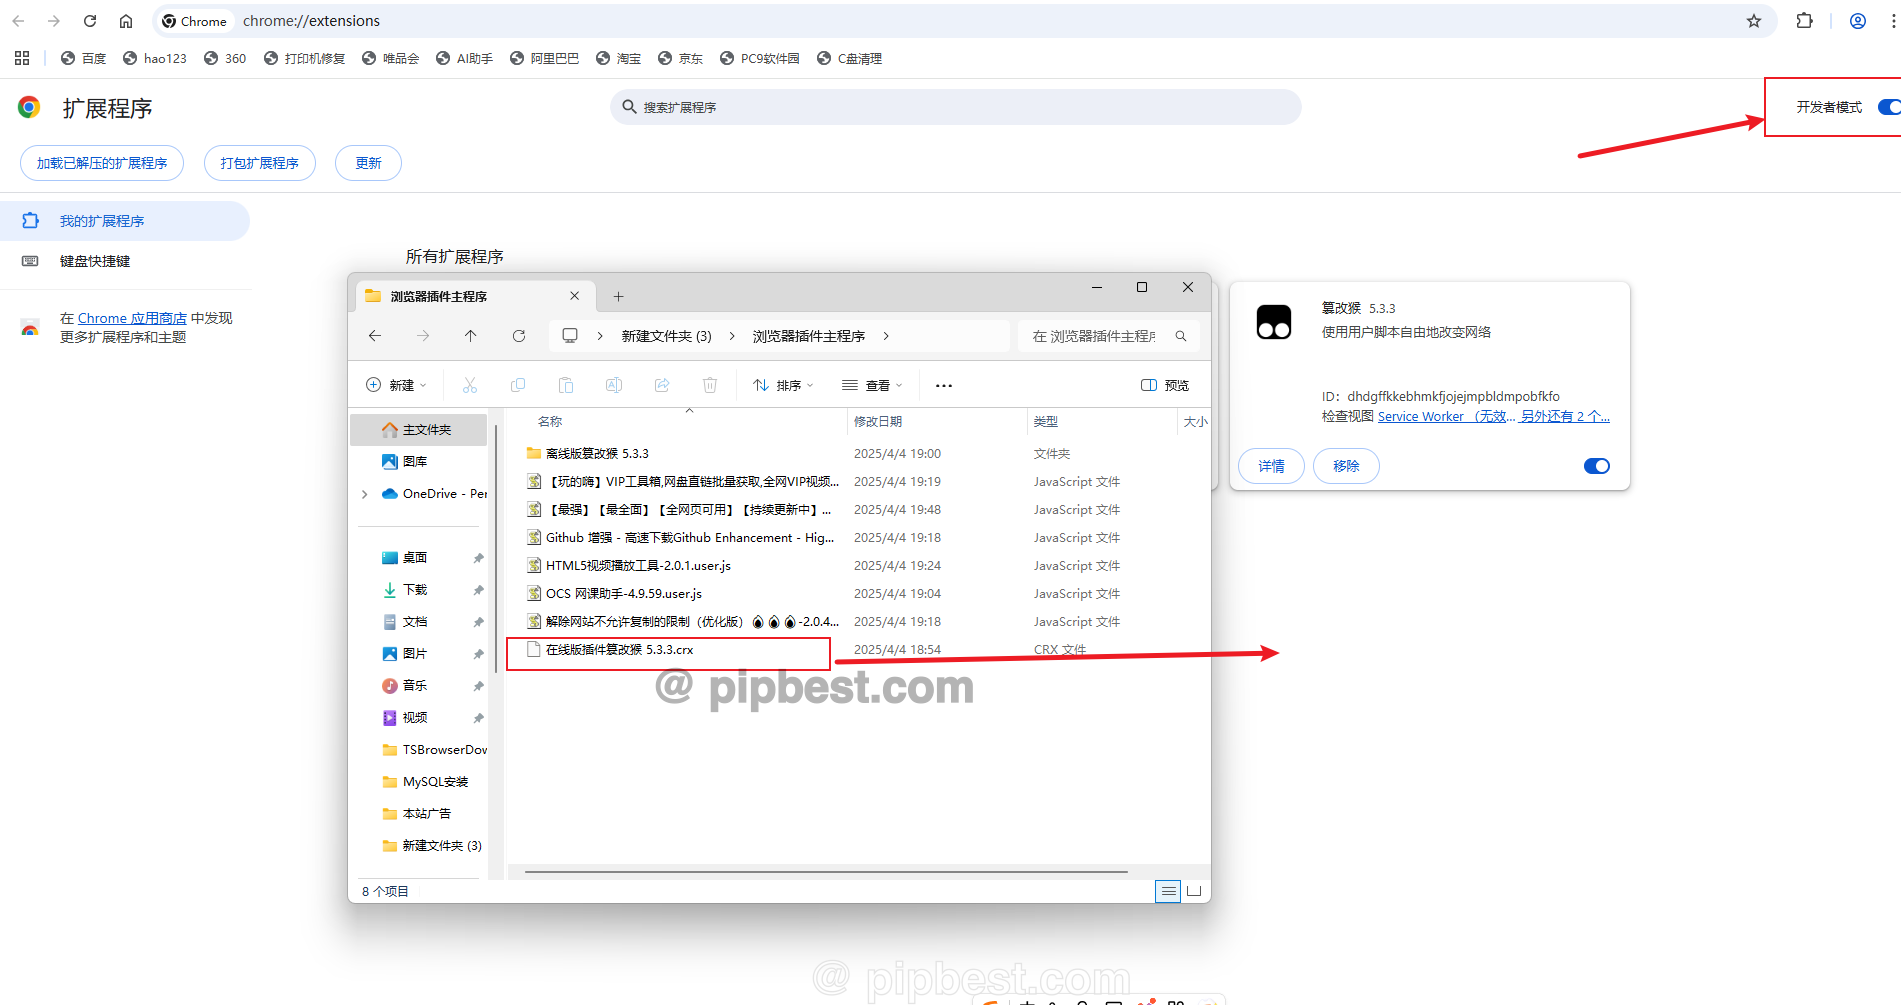Open the 查看 view dropdown
The width and height of the screenshot is (1901, 1005).
[872, 385]
